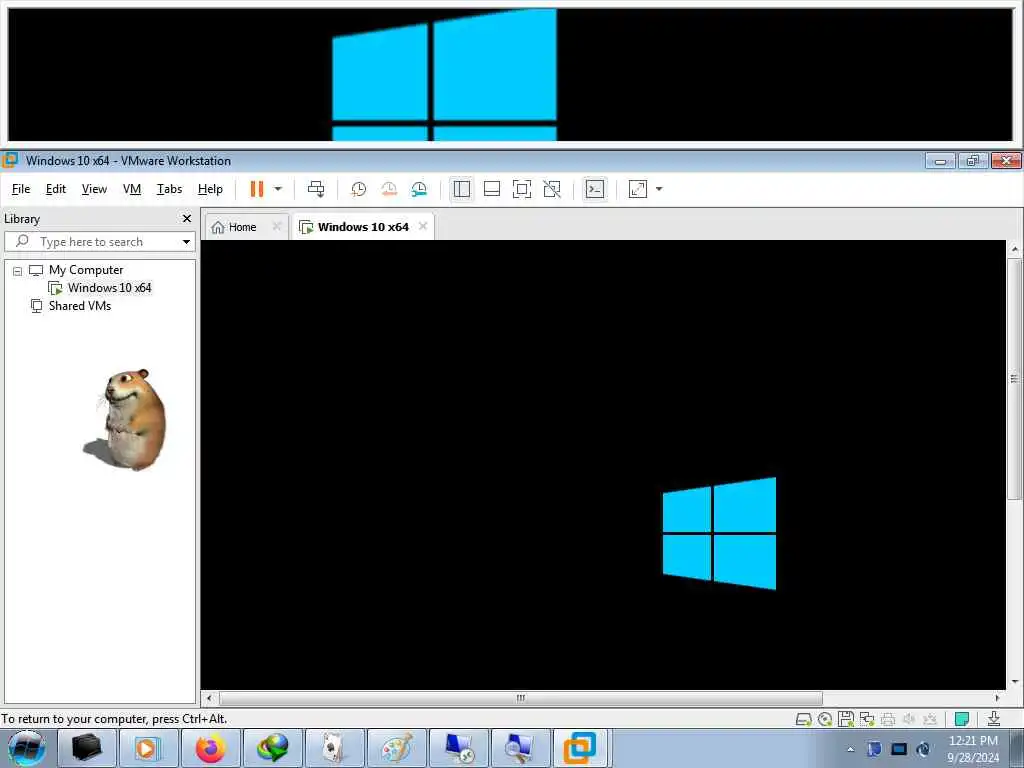Open the power options dropdown next to pause

(278, 189)
